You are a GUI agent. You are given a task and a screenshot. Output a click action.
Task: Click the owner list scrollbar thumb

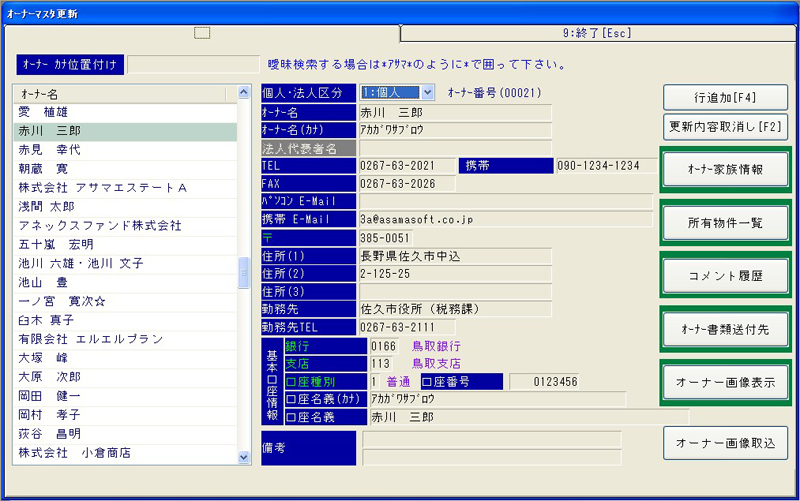(244, 273)
